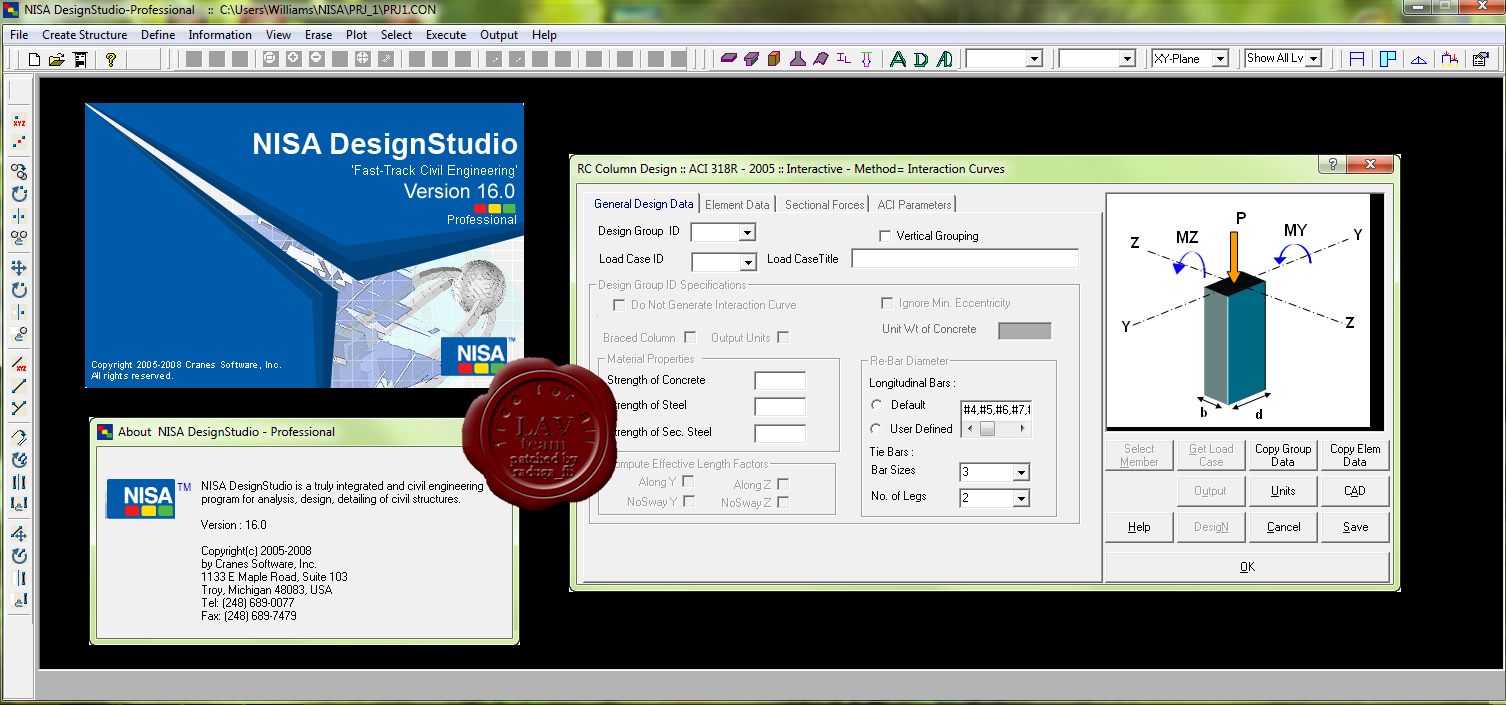Screen dimensions: 1506x705
Task: Click the red dots node icon in left toolbar
Action: click(x=19, y=143)
